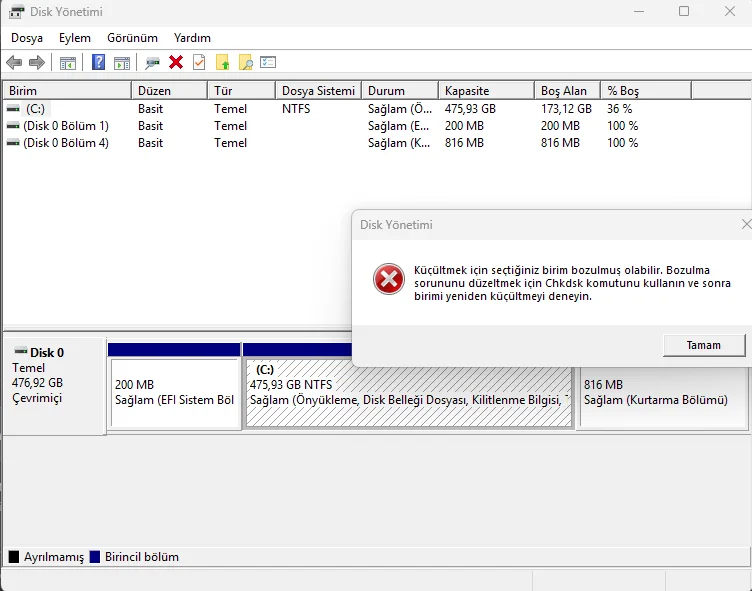Image resolution: width=752 pixels, height=591 pixels.
Task: Click the red X Delete icon
Action: click(x=176, y=62)
